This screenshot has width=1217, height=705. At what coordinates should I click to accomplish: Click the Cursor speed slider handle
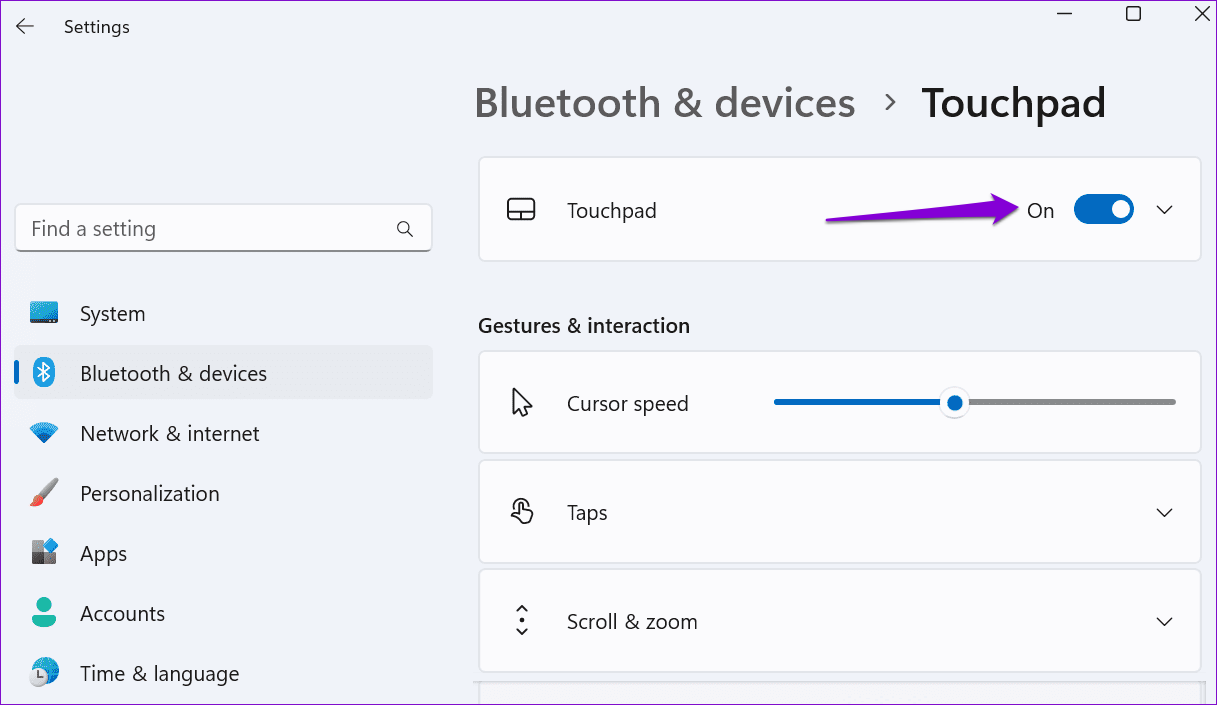pos(955,403)
